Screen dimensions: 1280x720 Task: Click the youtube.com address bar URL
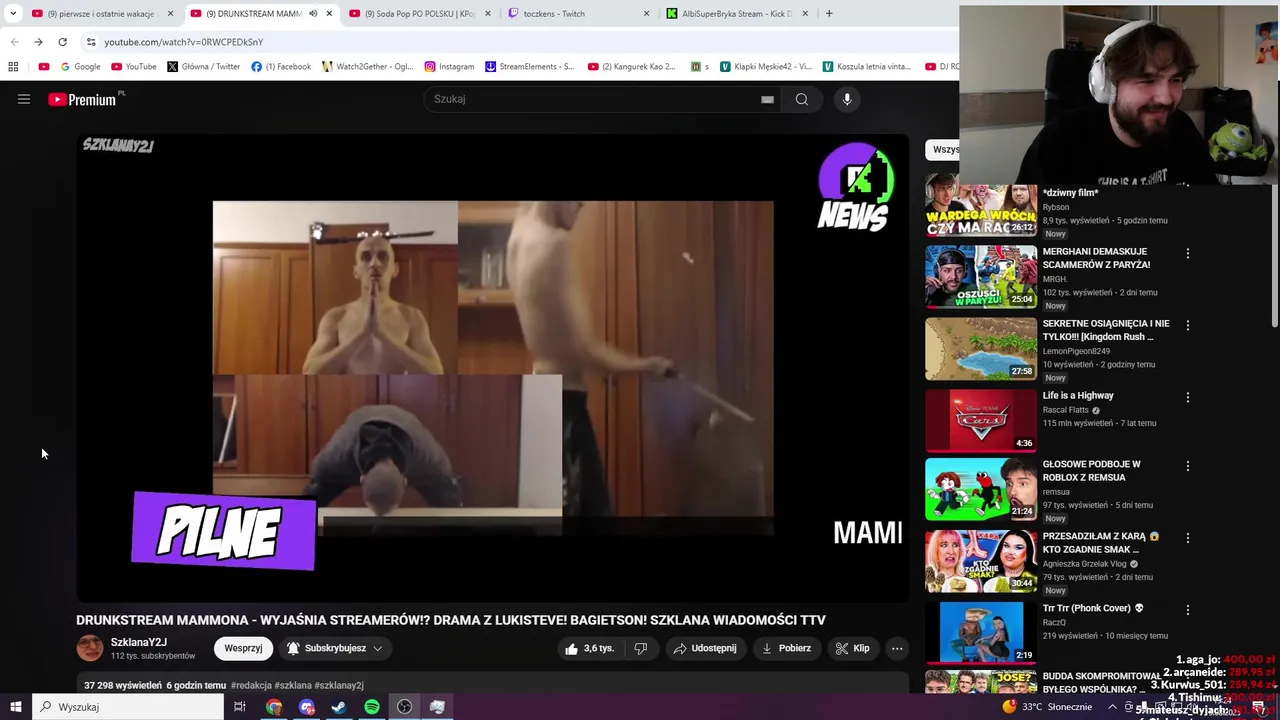(184, 42)
